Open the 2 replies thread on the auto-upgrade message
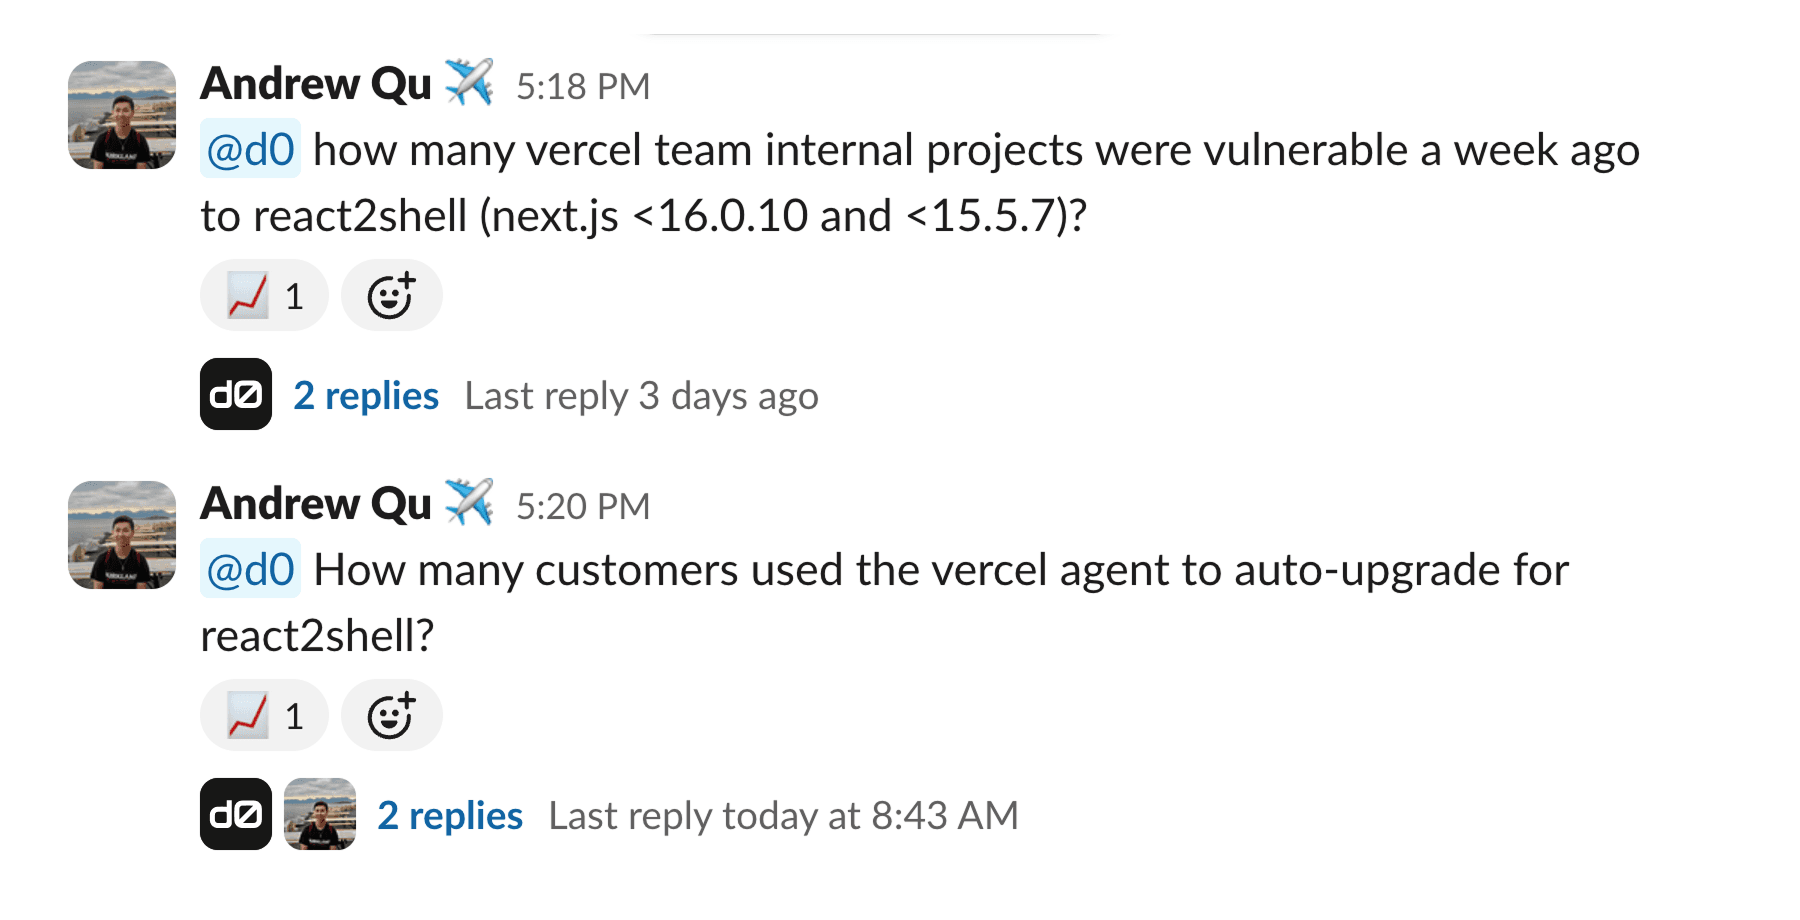 tap(448, 815)
